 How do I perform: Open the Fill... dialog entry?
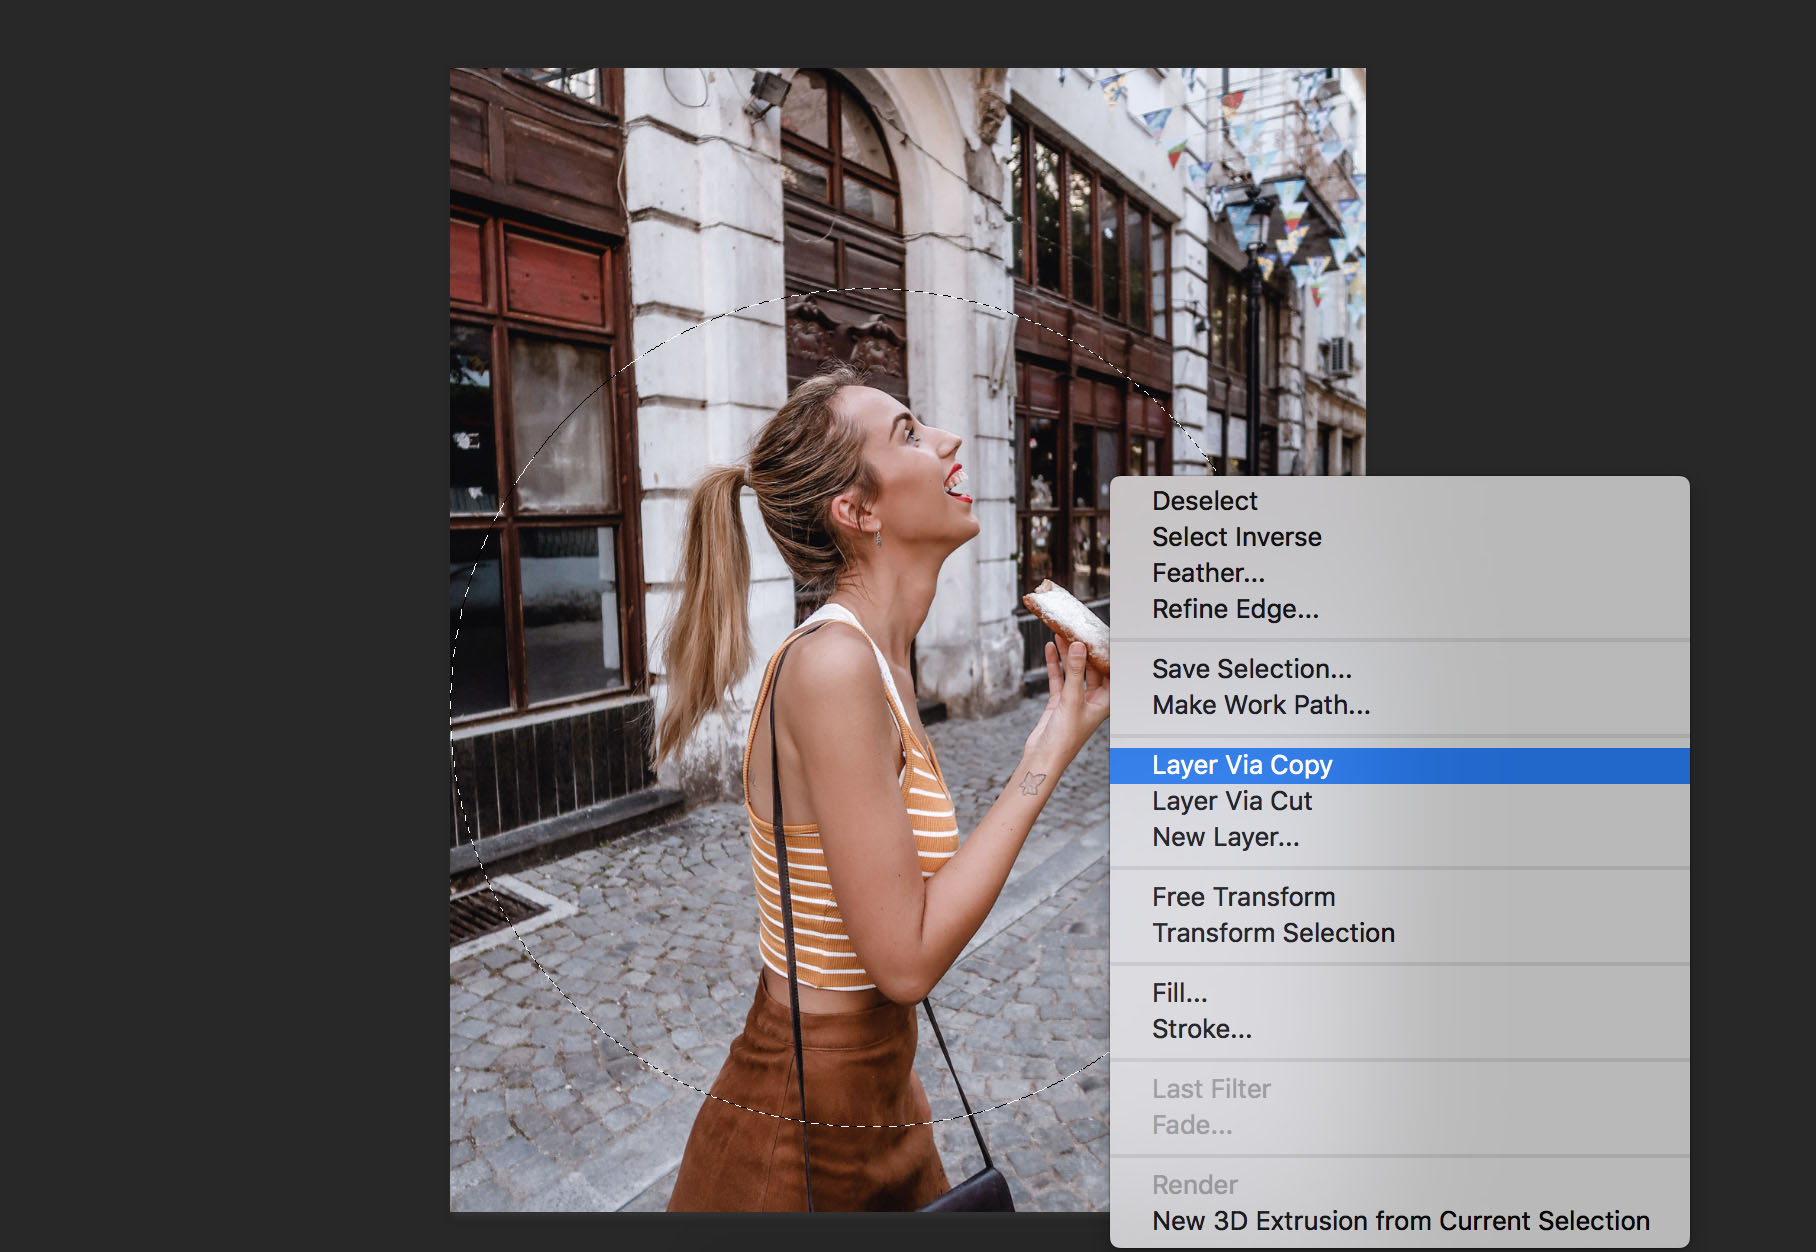[x=1399, y=993]
